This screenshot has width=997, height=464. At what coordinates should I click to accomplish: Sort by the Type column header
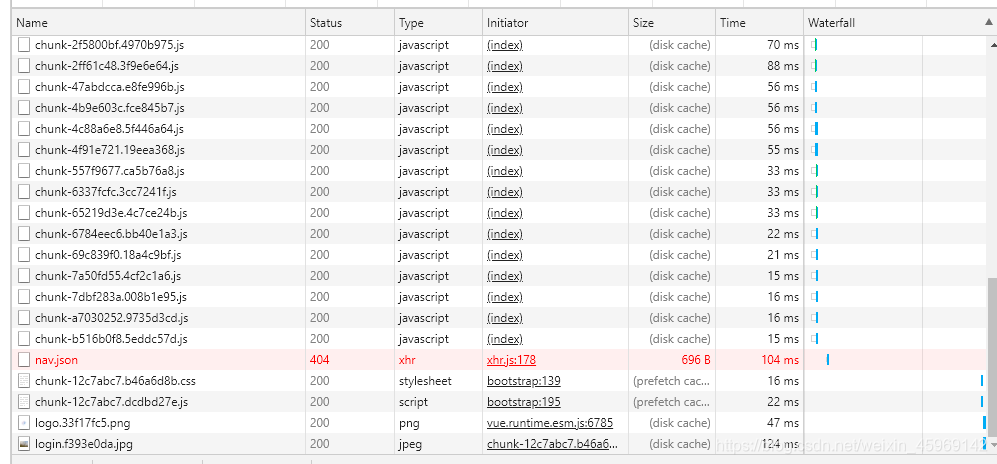(x=437, y=23)
